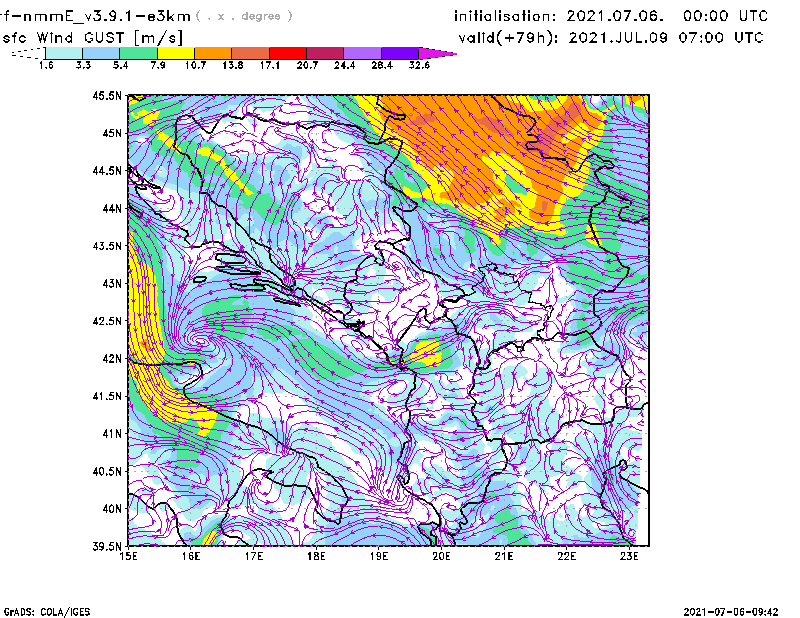The image size is (800, 618).
Task: Click the 39.5N latitude label
Action: pos(108,546)
